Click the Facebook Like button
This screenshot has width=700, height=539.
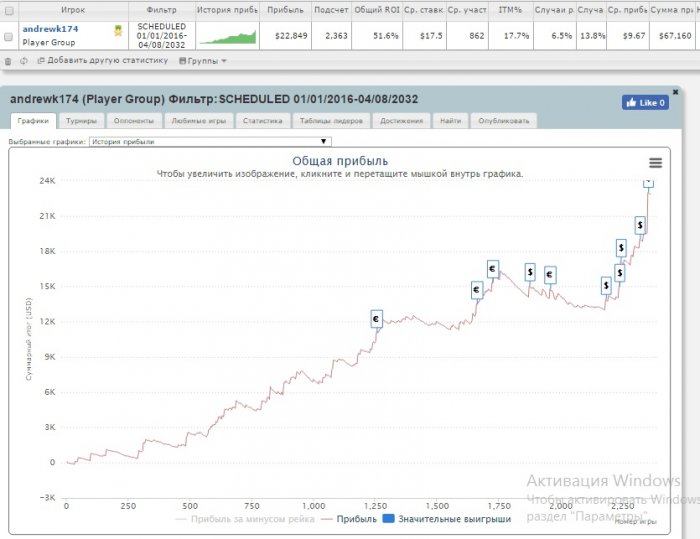tap(645, 102)
